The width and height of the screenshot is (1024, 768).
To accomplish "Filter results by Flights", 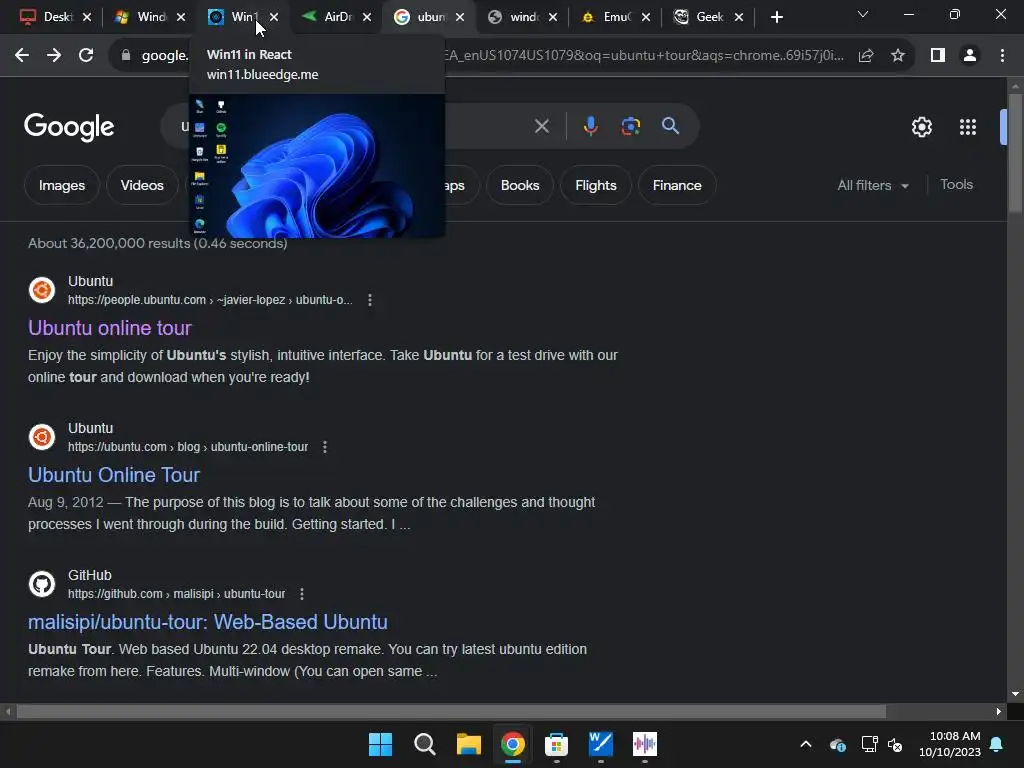I will pyautogui.click(x=596, y=185).
